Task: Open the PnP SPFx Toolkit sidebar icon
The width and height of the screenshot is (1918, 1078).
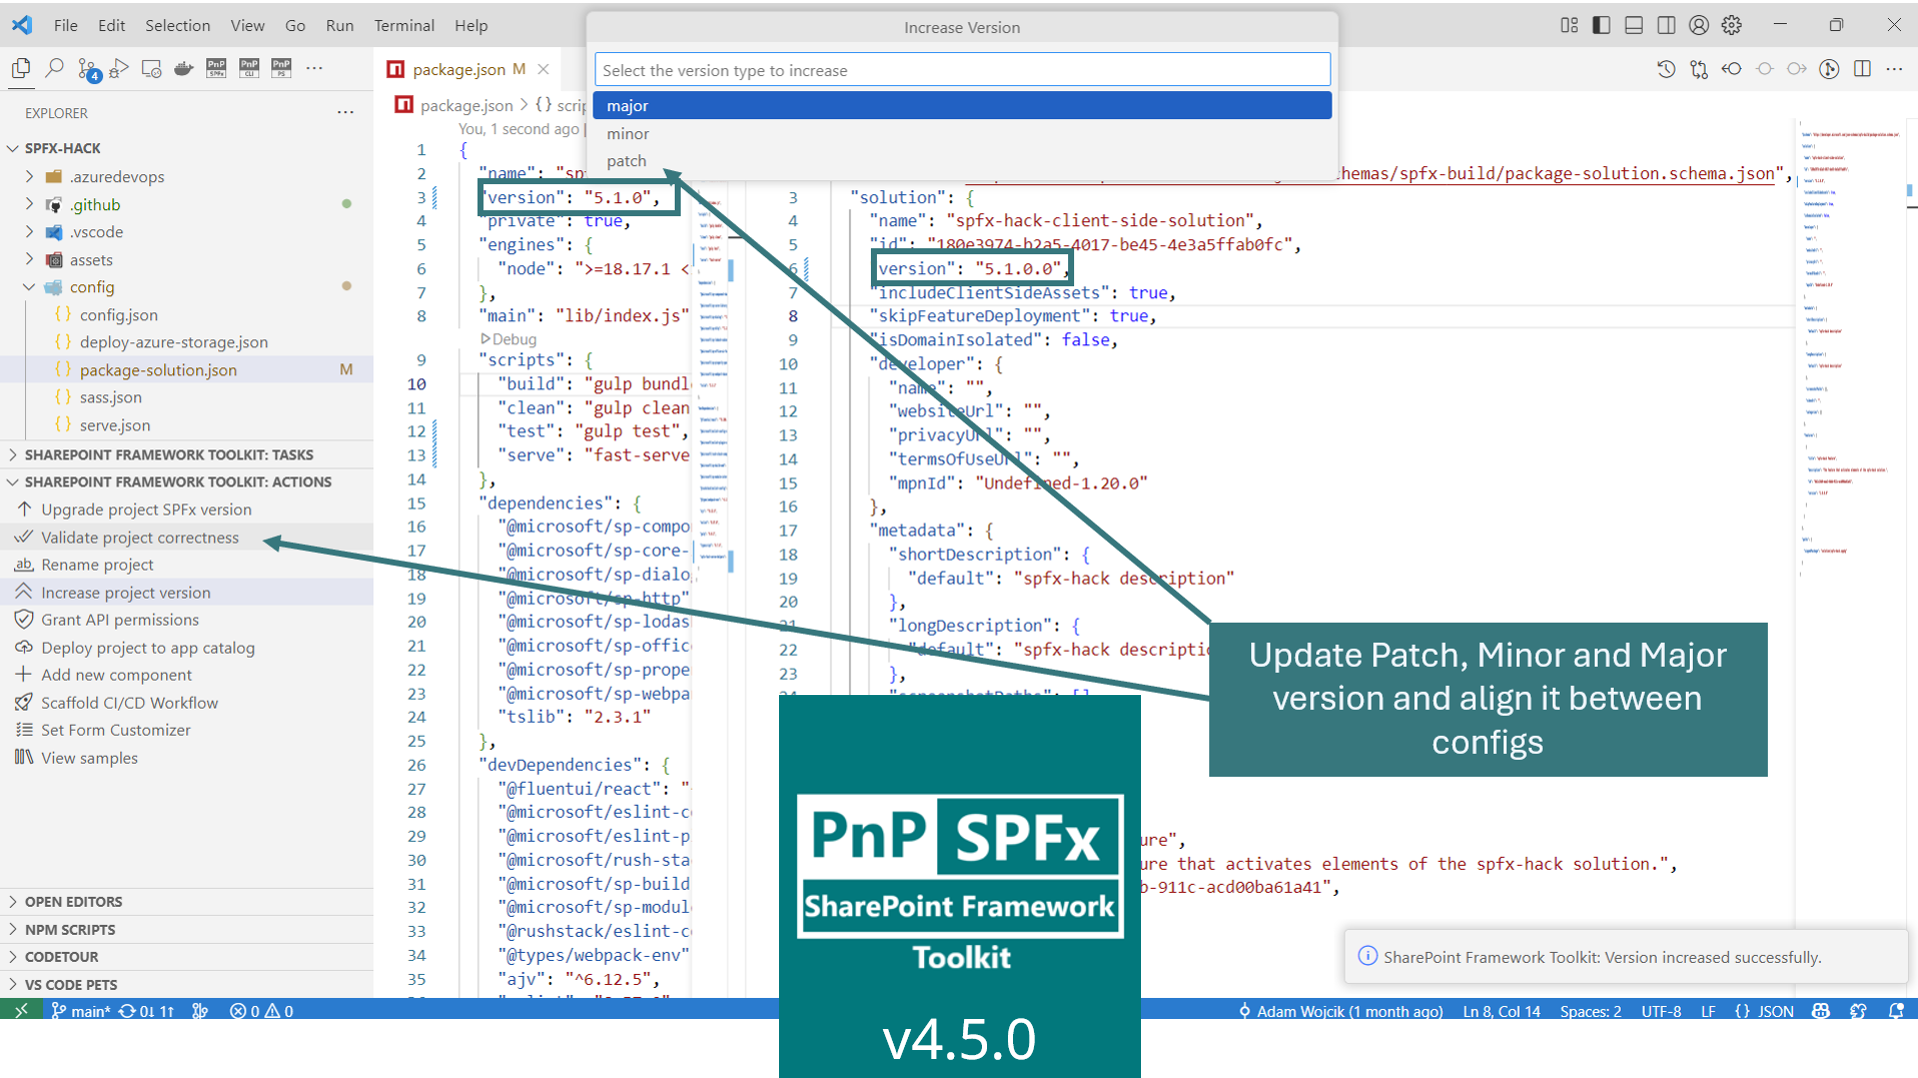Action: point(215,68)
